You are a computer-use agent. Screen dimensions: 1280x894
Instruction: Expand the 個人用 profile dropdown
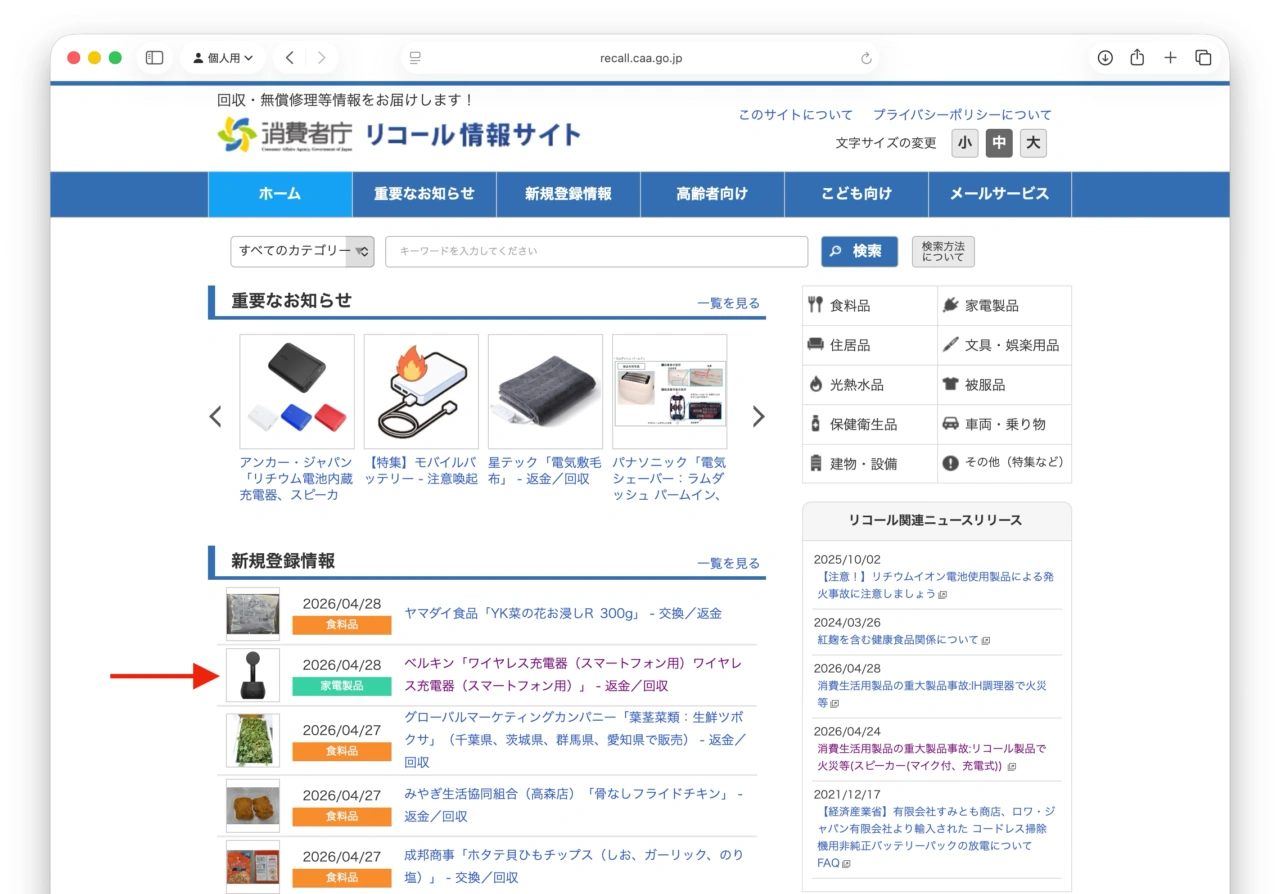[x=223, y=58]
